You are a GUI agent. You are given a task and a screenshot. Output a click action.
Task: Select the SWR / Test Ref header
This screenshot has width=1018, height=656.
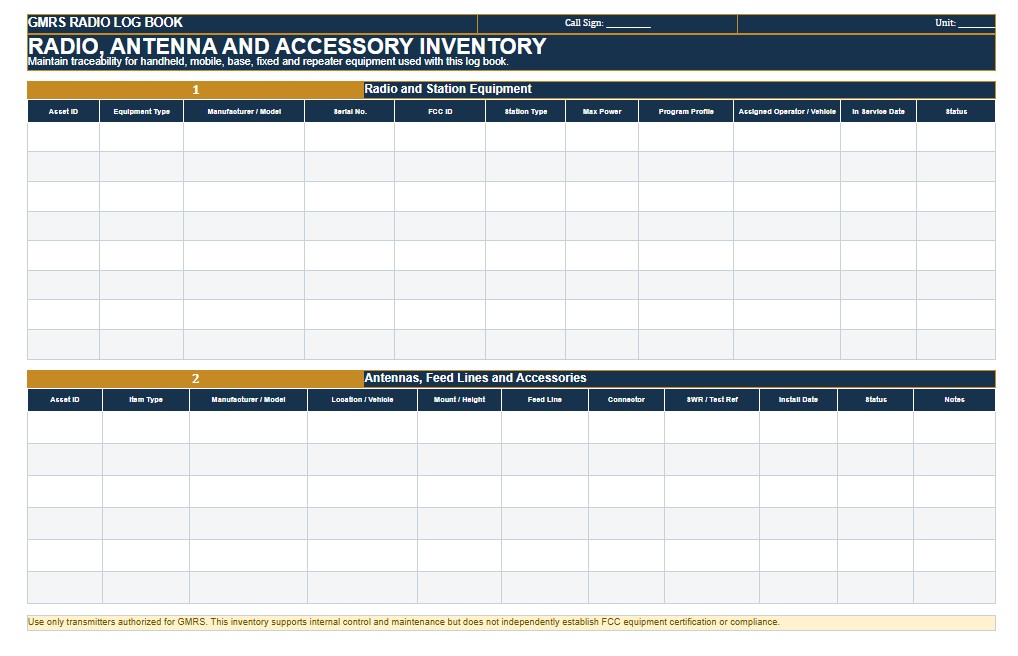[x=712, y=399]
